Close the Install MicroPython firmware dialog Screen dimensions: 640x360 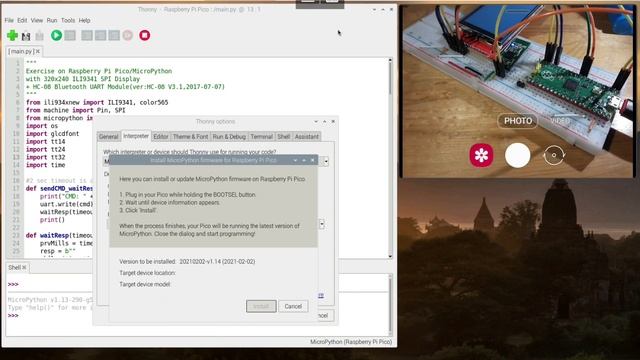[313, 160]
